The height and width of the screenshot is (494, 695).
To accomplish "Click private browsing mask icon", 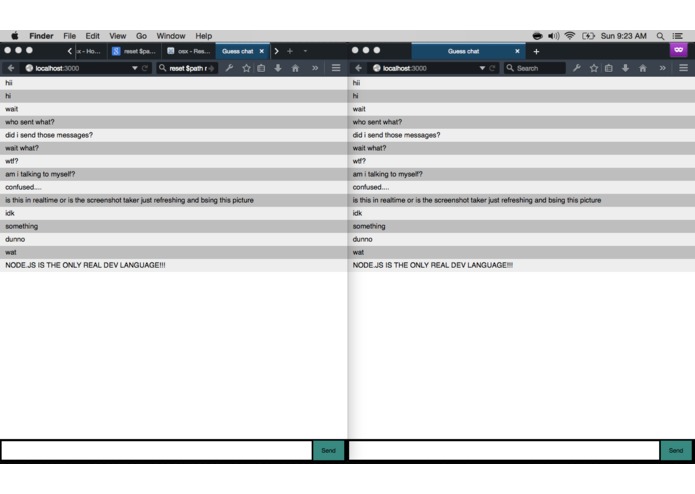I will [x=679, y=50].
